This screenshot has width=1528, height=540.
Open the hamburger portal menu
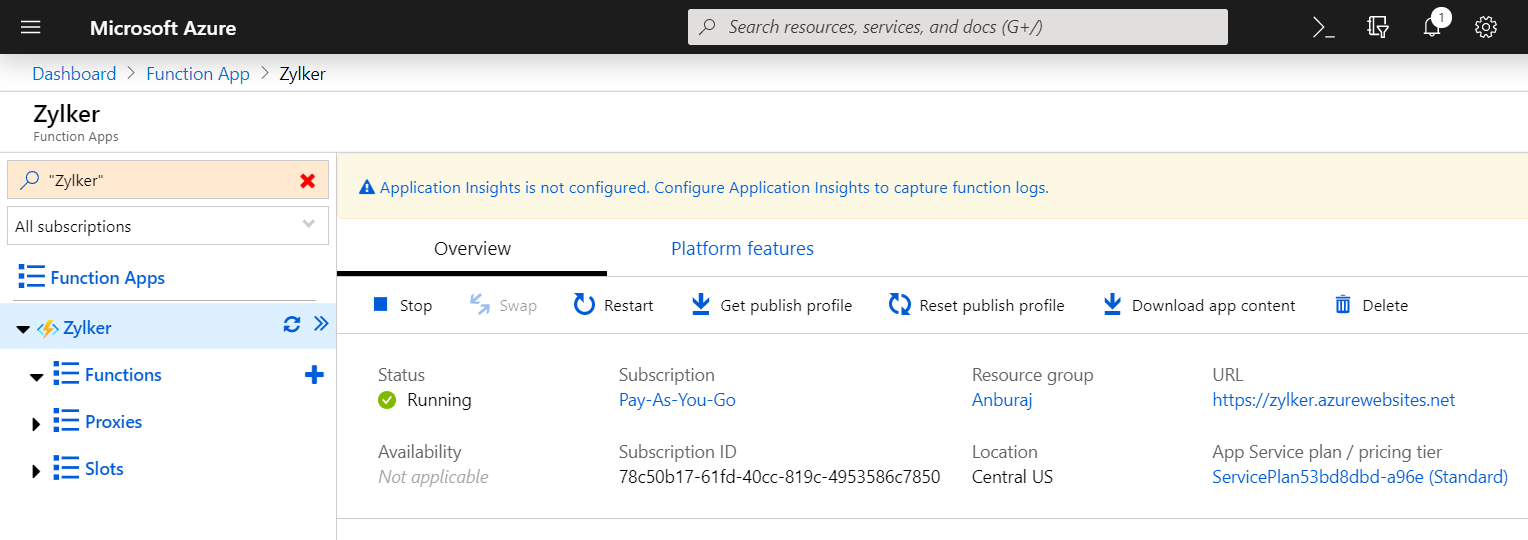coord(31,27)
